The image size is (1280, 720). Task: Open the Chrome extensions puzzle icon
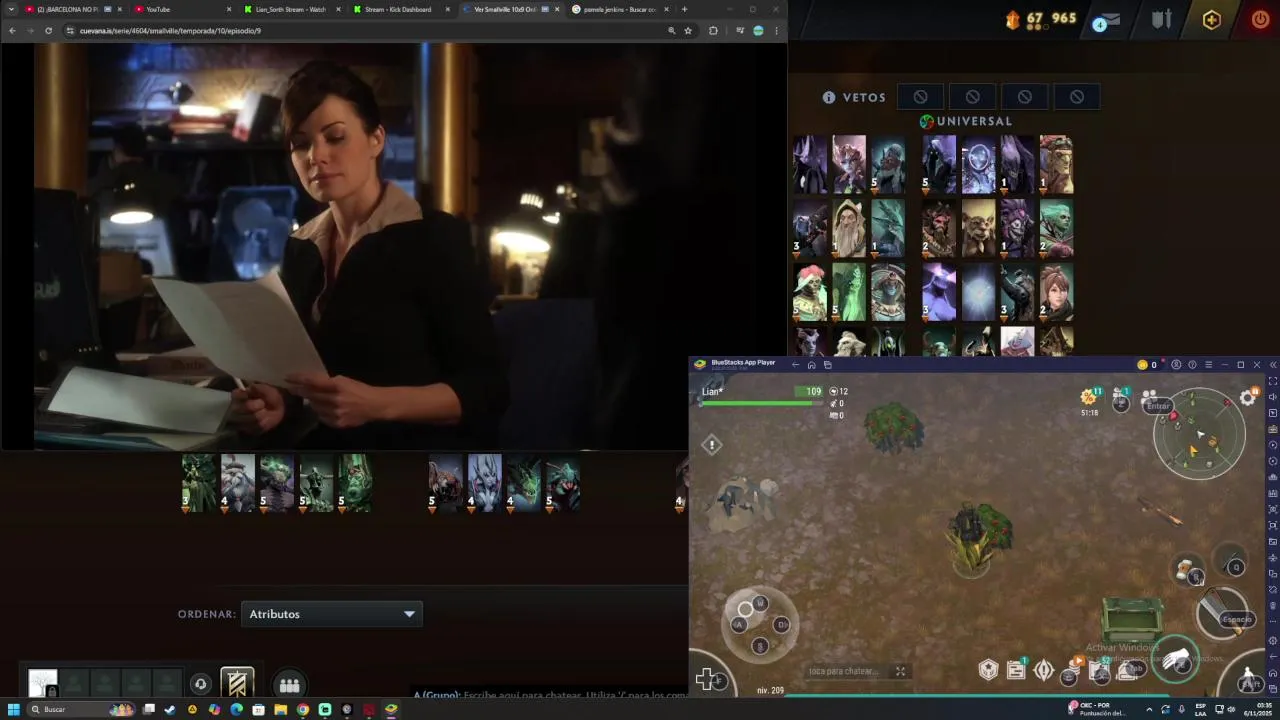(713, 31)
